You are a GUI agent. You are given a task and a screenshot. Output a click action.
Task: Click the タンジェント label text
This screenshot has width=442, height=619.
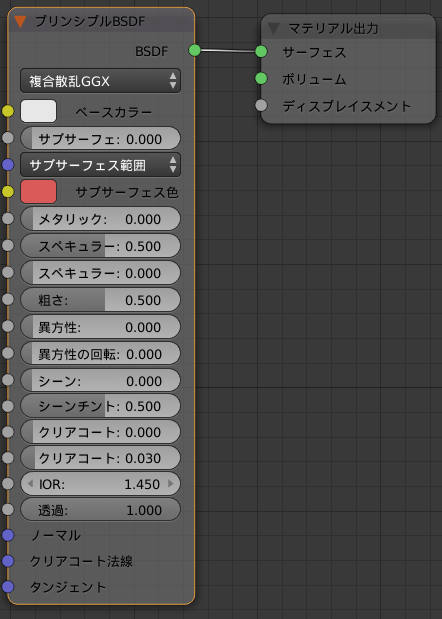coord(68,587)
